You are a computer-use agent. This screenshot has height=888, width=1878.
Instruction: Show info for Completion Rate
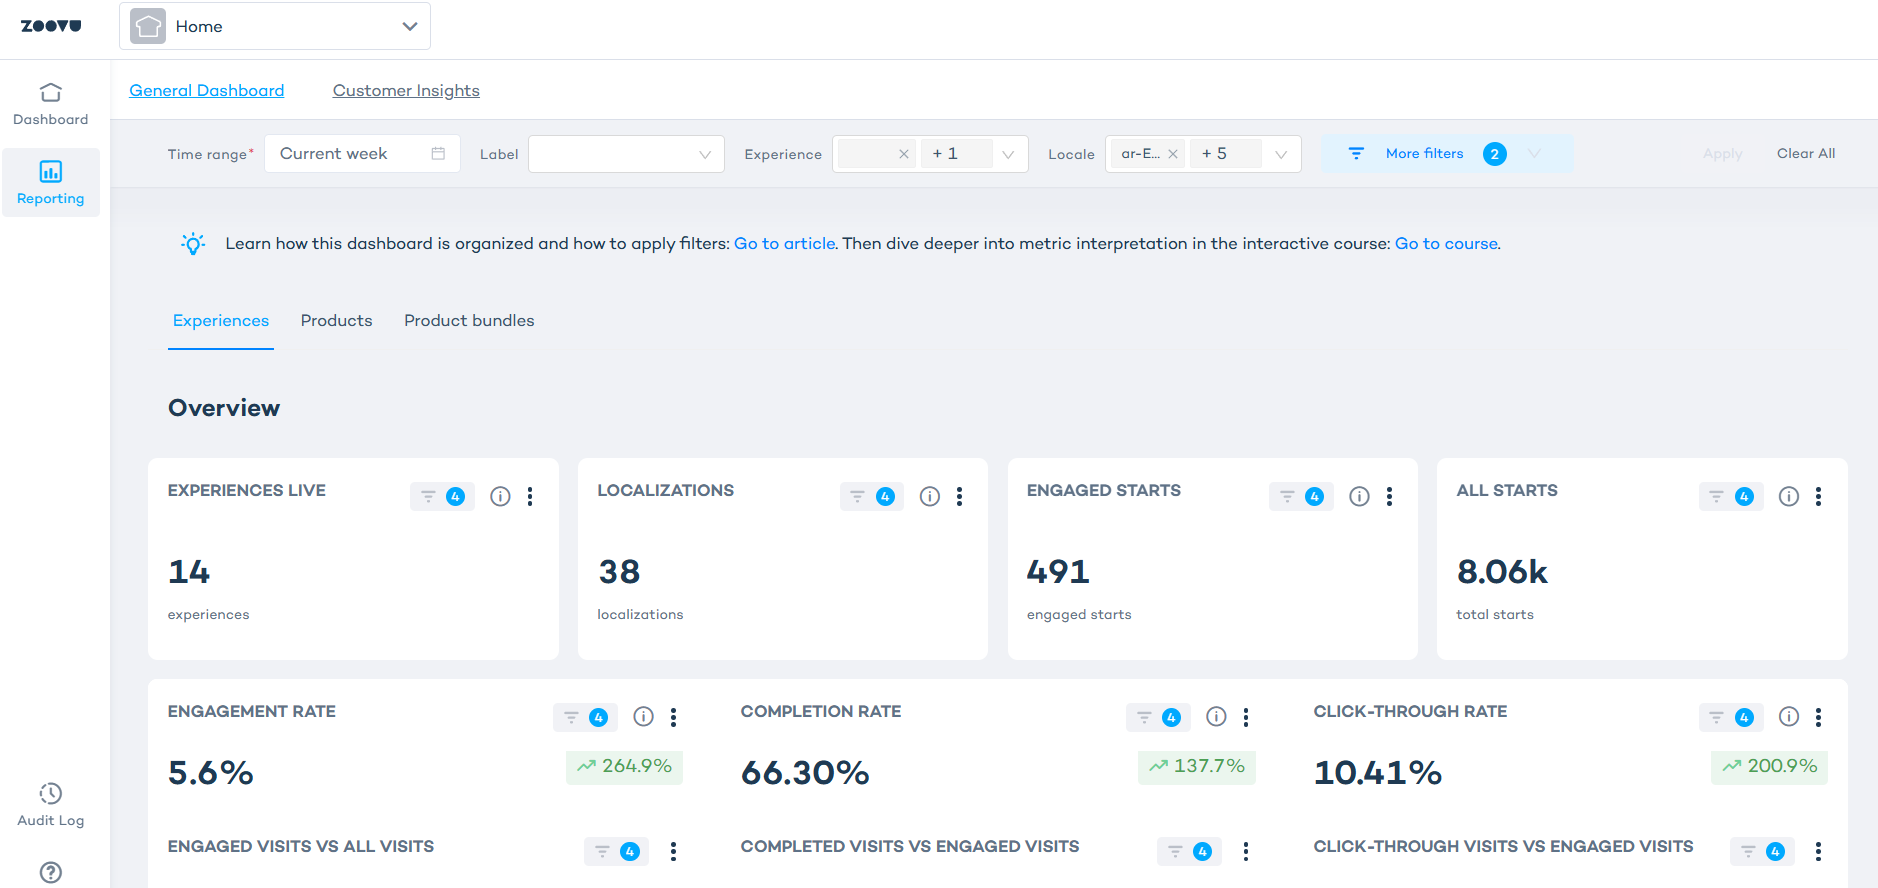click(1216, 716)
